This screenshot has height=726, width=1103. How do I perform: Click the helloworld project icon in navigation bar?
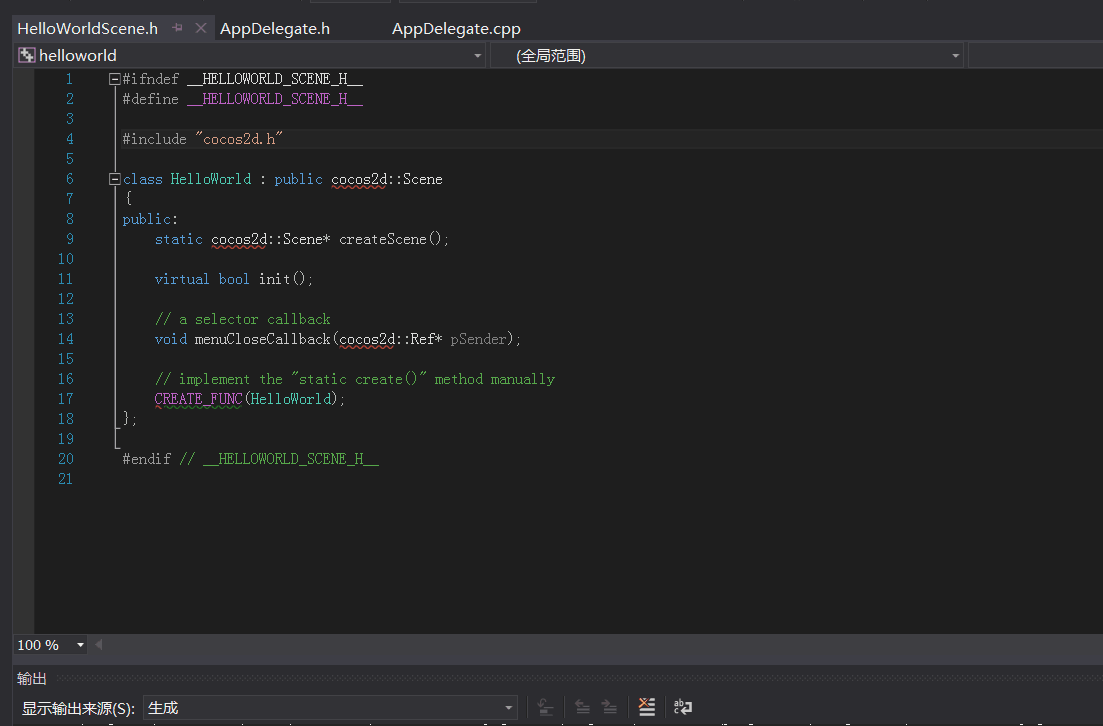pos(27,56)
